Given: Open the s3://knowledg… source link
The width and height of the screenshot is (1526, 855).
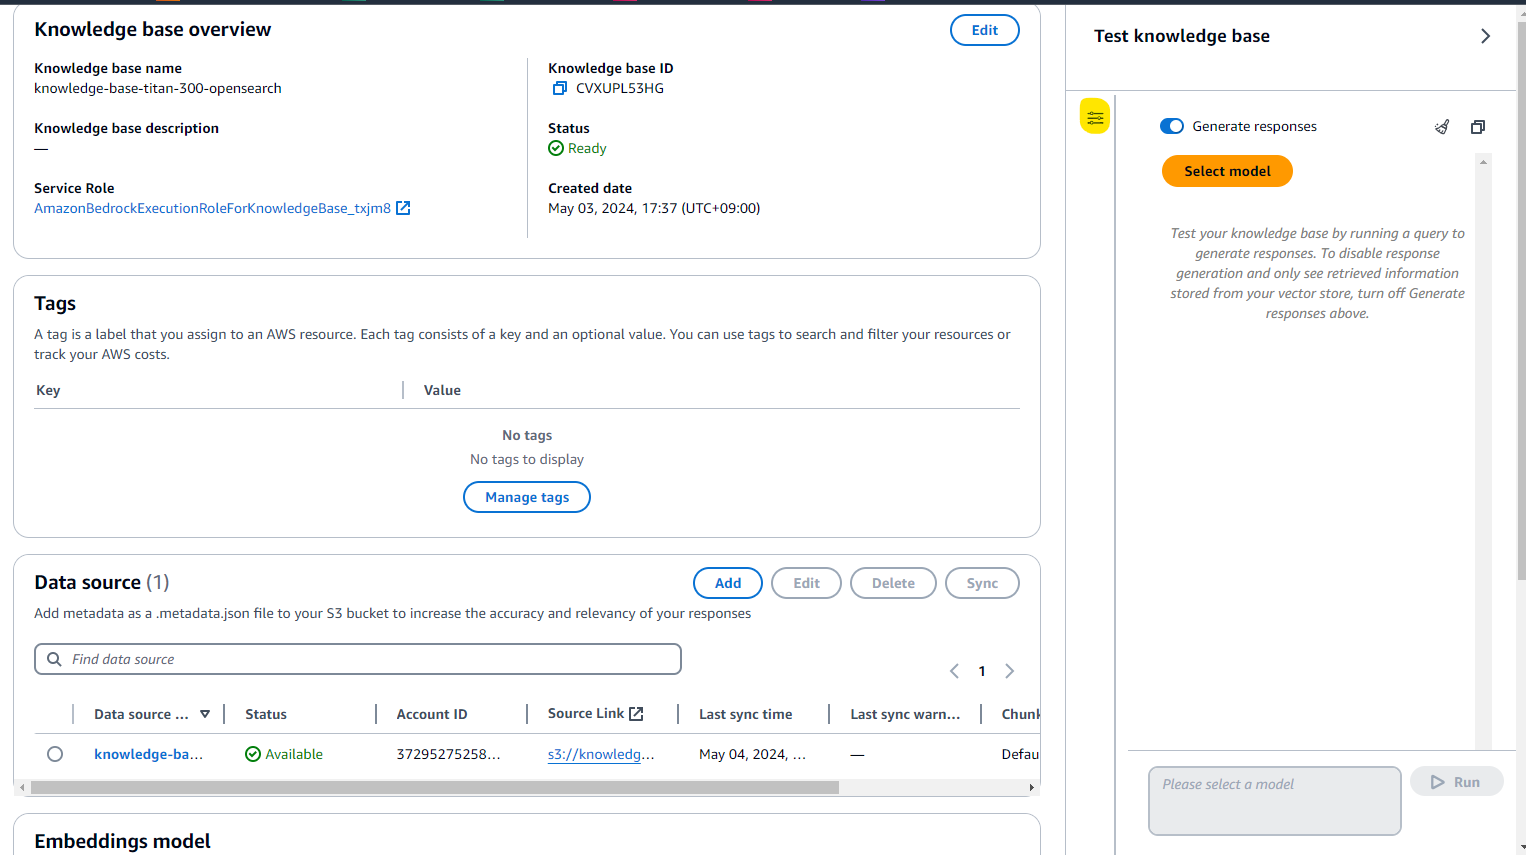Looking at the screenshot, I should 601,754.
